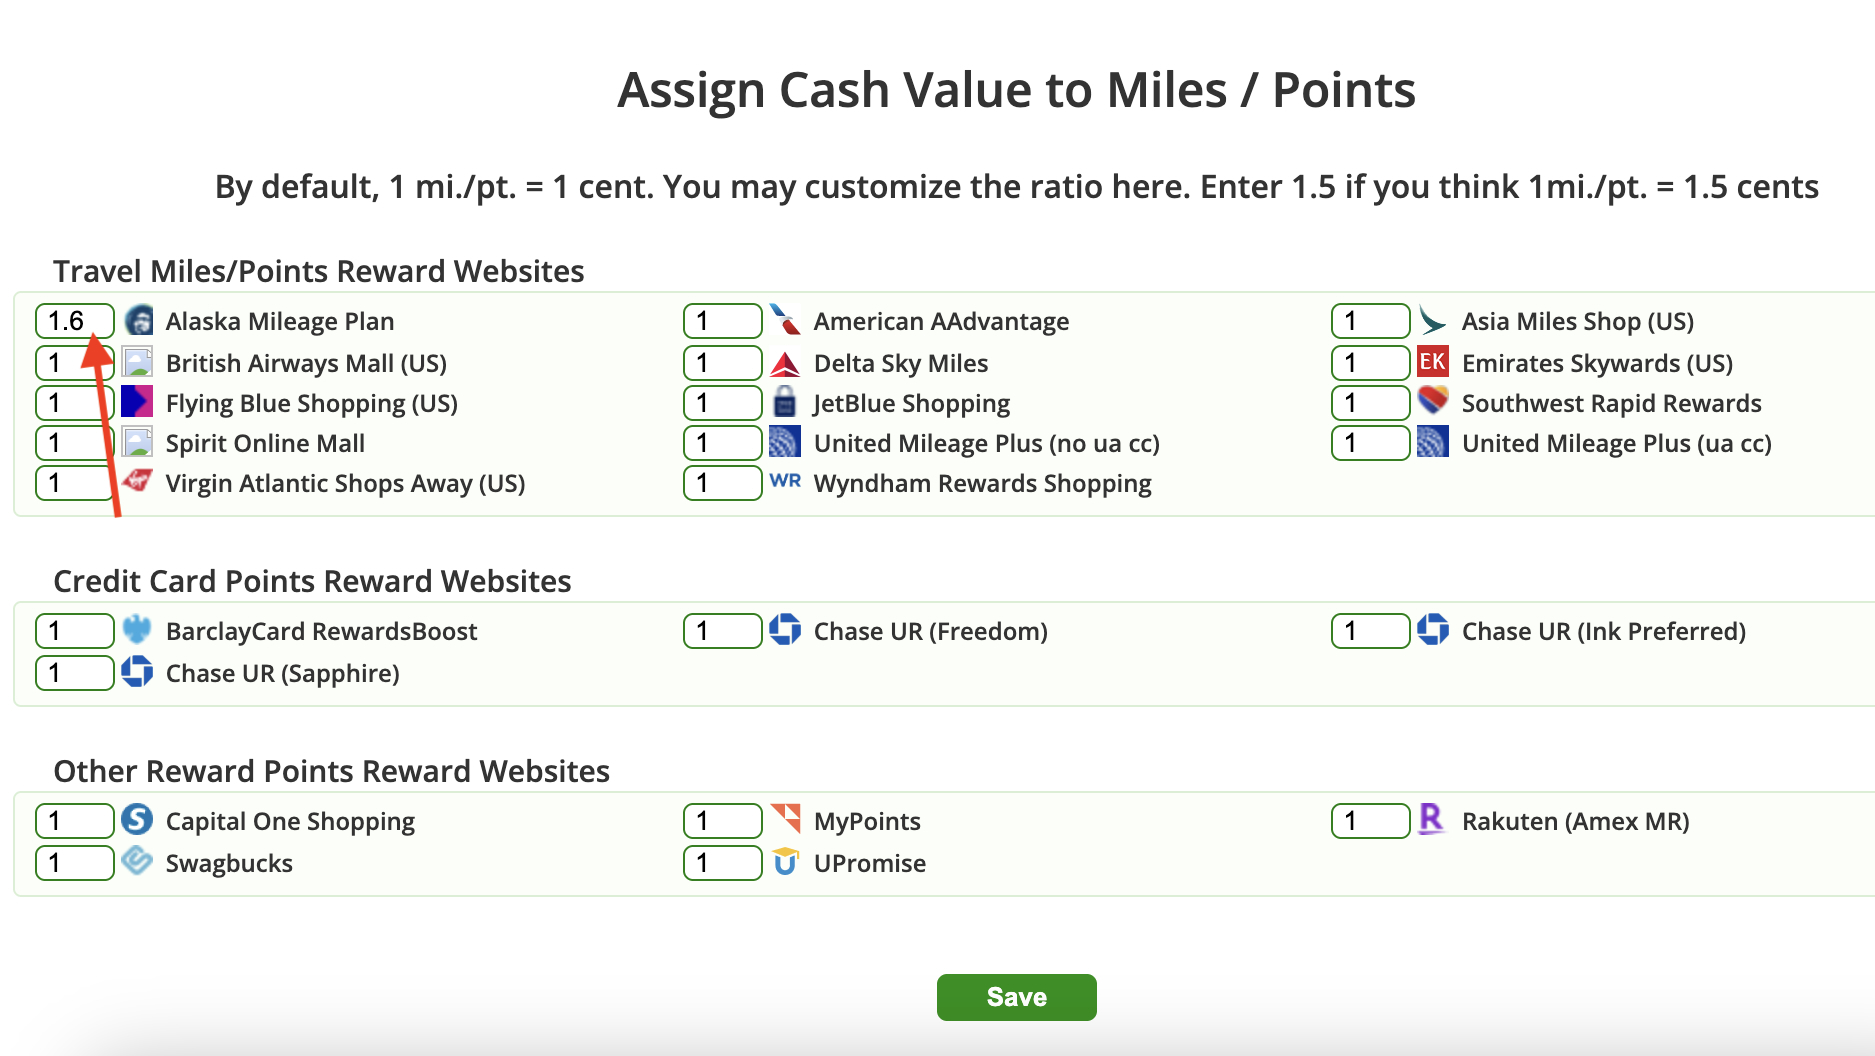
Task: Select the British Airways Mall value field
Action: tap(75, 363)
